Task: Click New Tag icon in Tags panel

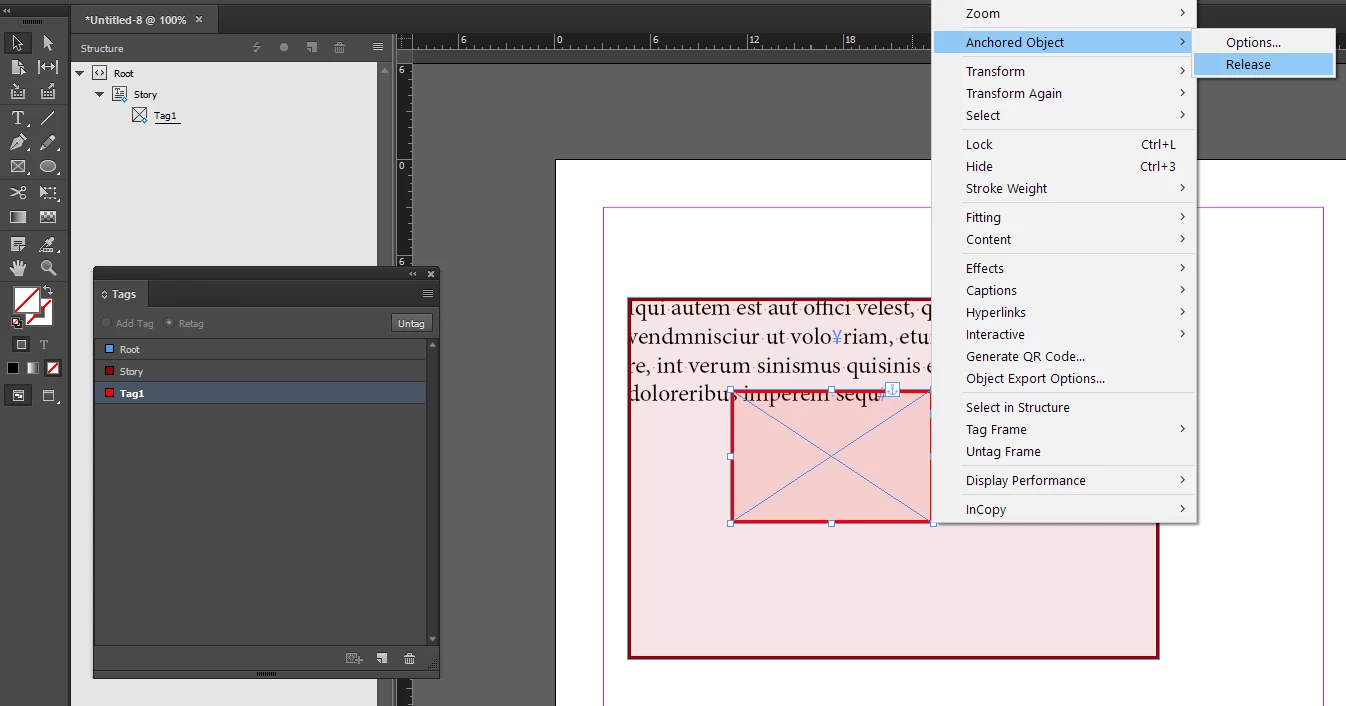Action: 381,658
